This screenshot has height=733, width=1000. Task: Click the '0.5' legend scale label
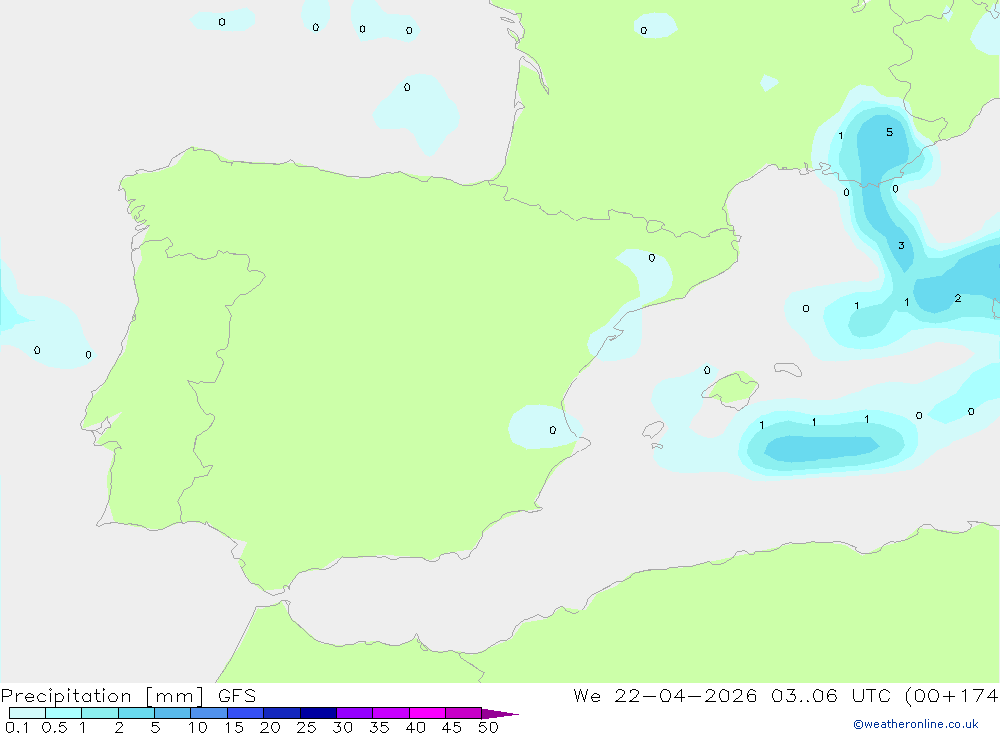point(54,727)
